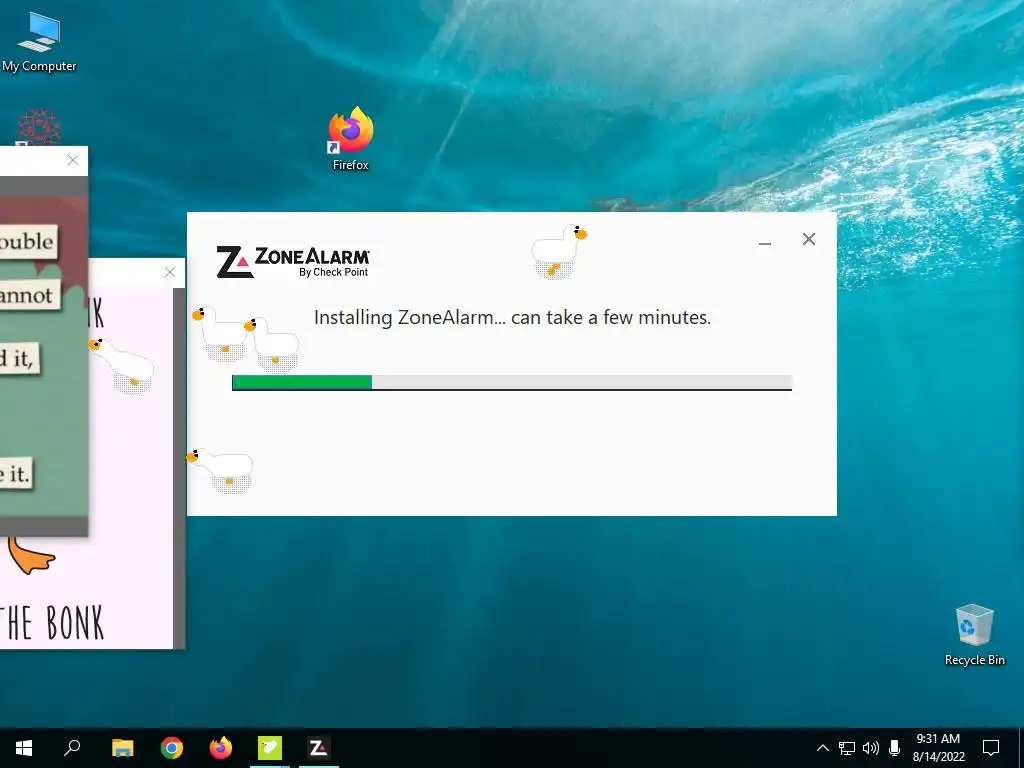The width and height of the screenshot is (1024, 768).
Task: Open taskbar search magnifier
Action: (72, 748)
